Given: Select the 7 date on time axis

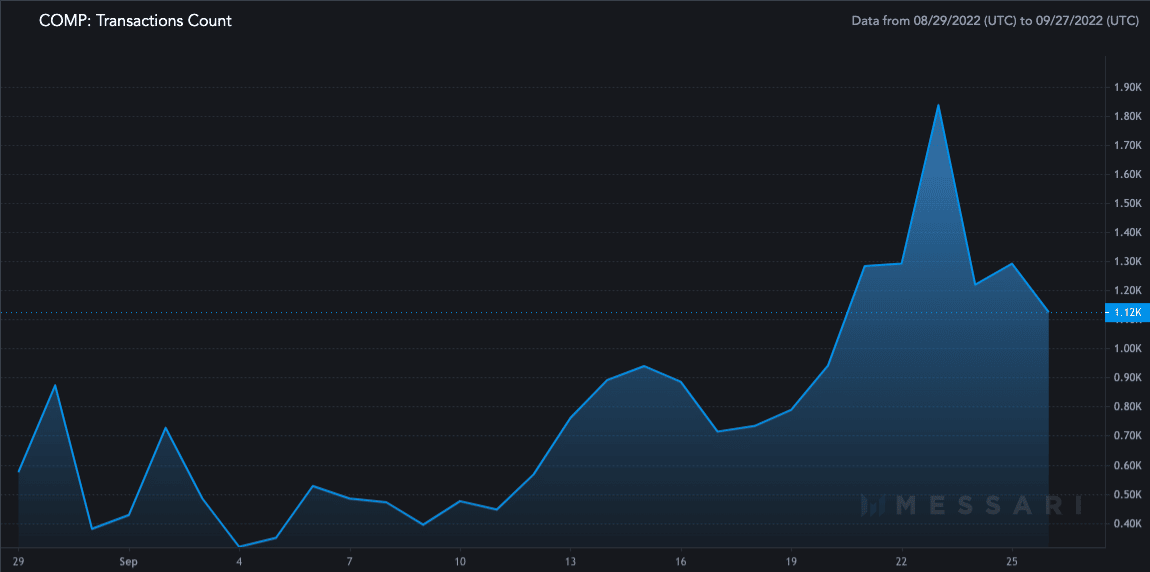Looking at the screenshot, I should (x=349, y=561).
